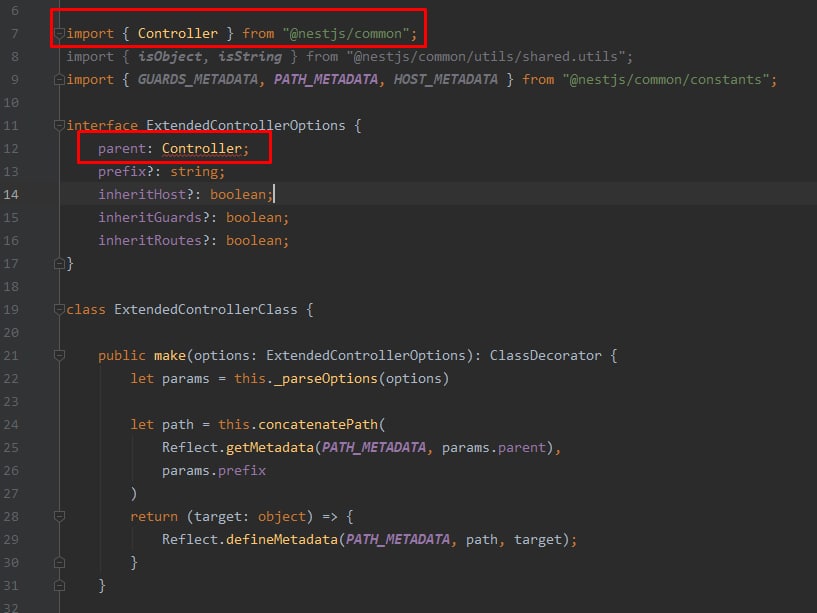
Task: Collapse the return arrow function fold on line 28
Action: pos(59,517)
